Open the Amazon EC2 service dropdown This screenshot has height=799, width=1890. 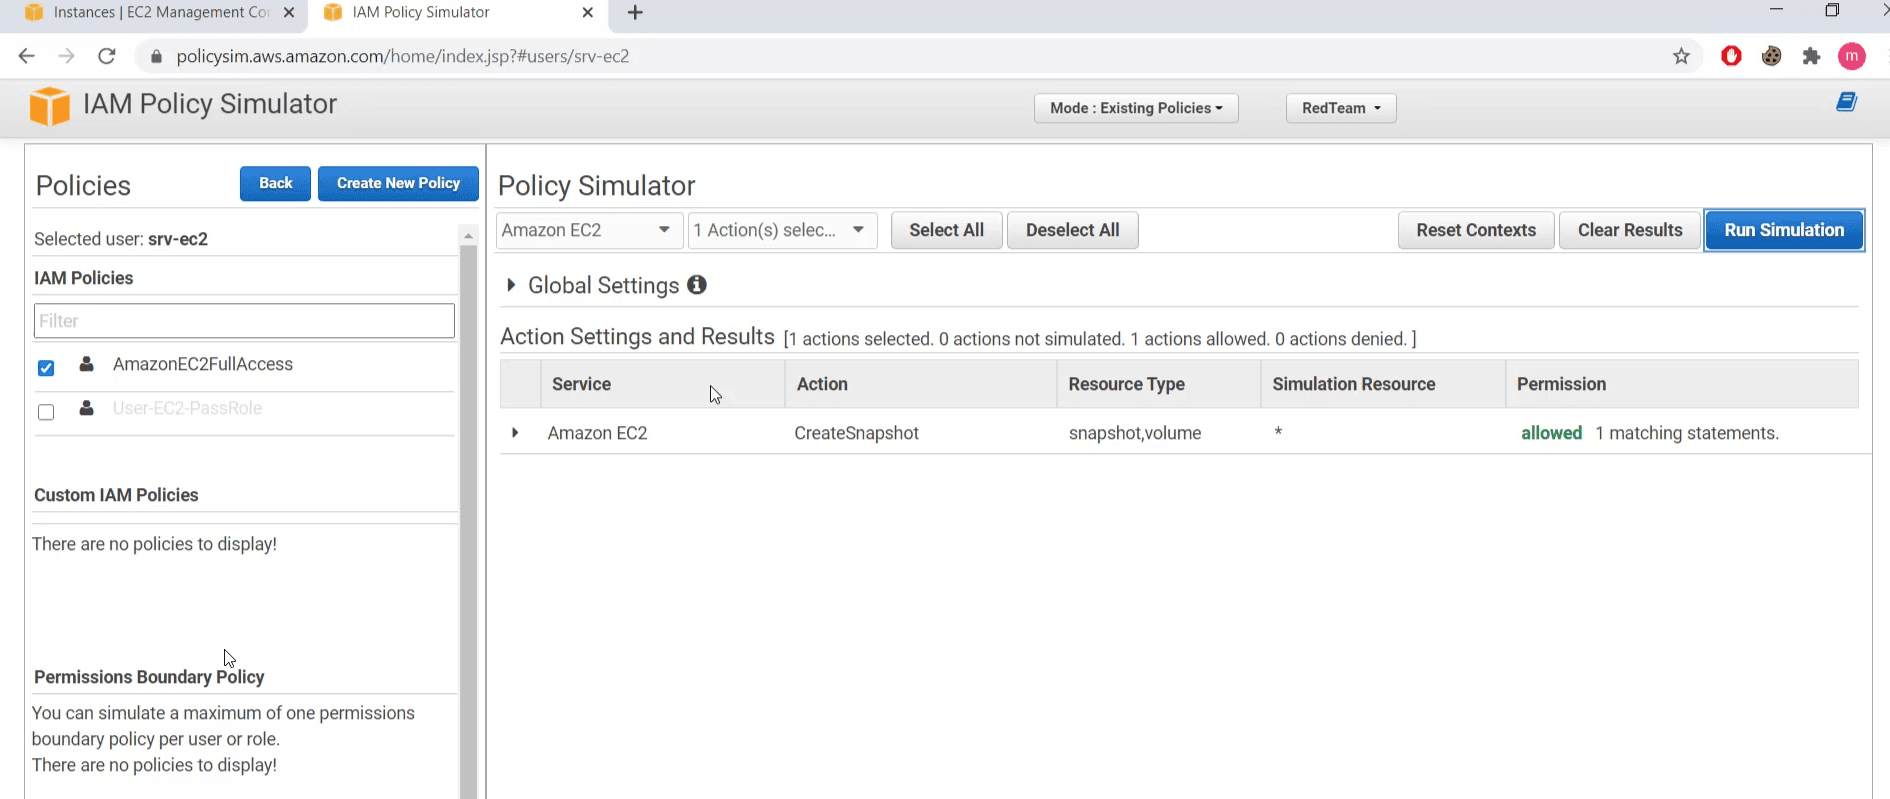[x=588, y=230]
